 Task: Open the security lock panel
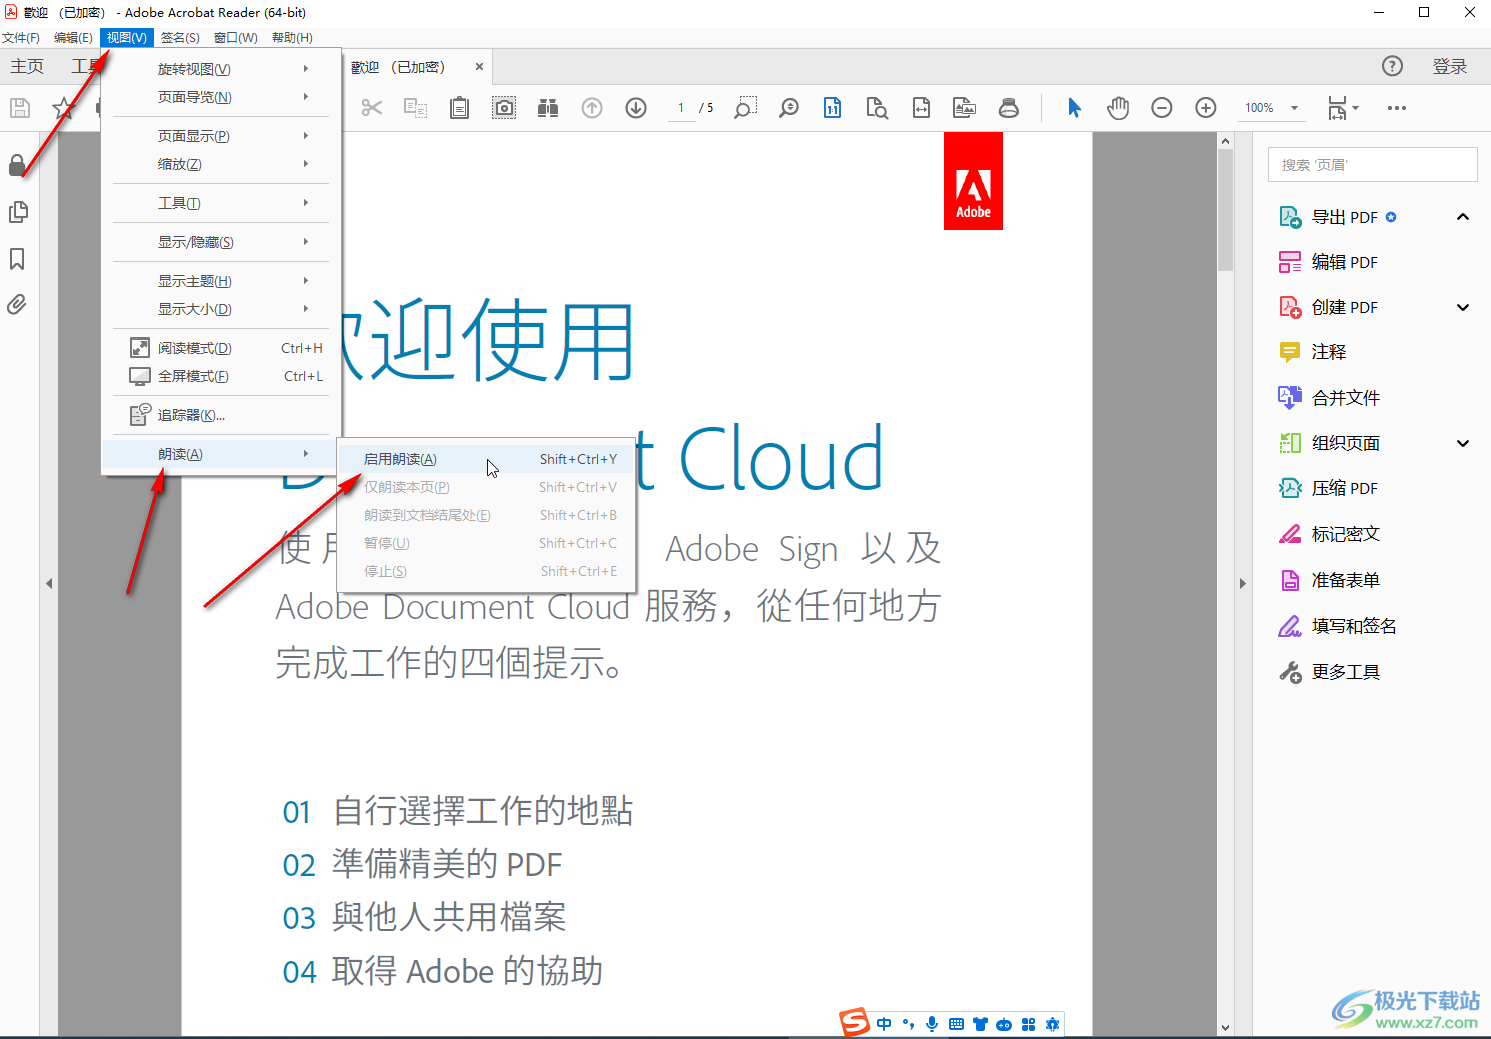pyautogui.click(x=17, y=165)
